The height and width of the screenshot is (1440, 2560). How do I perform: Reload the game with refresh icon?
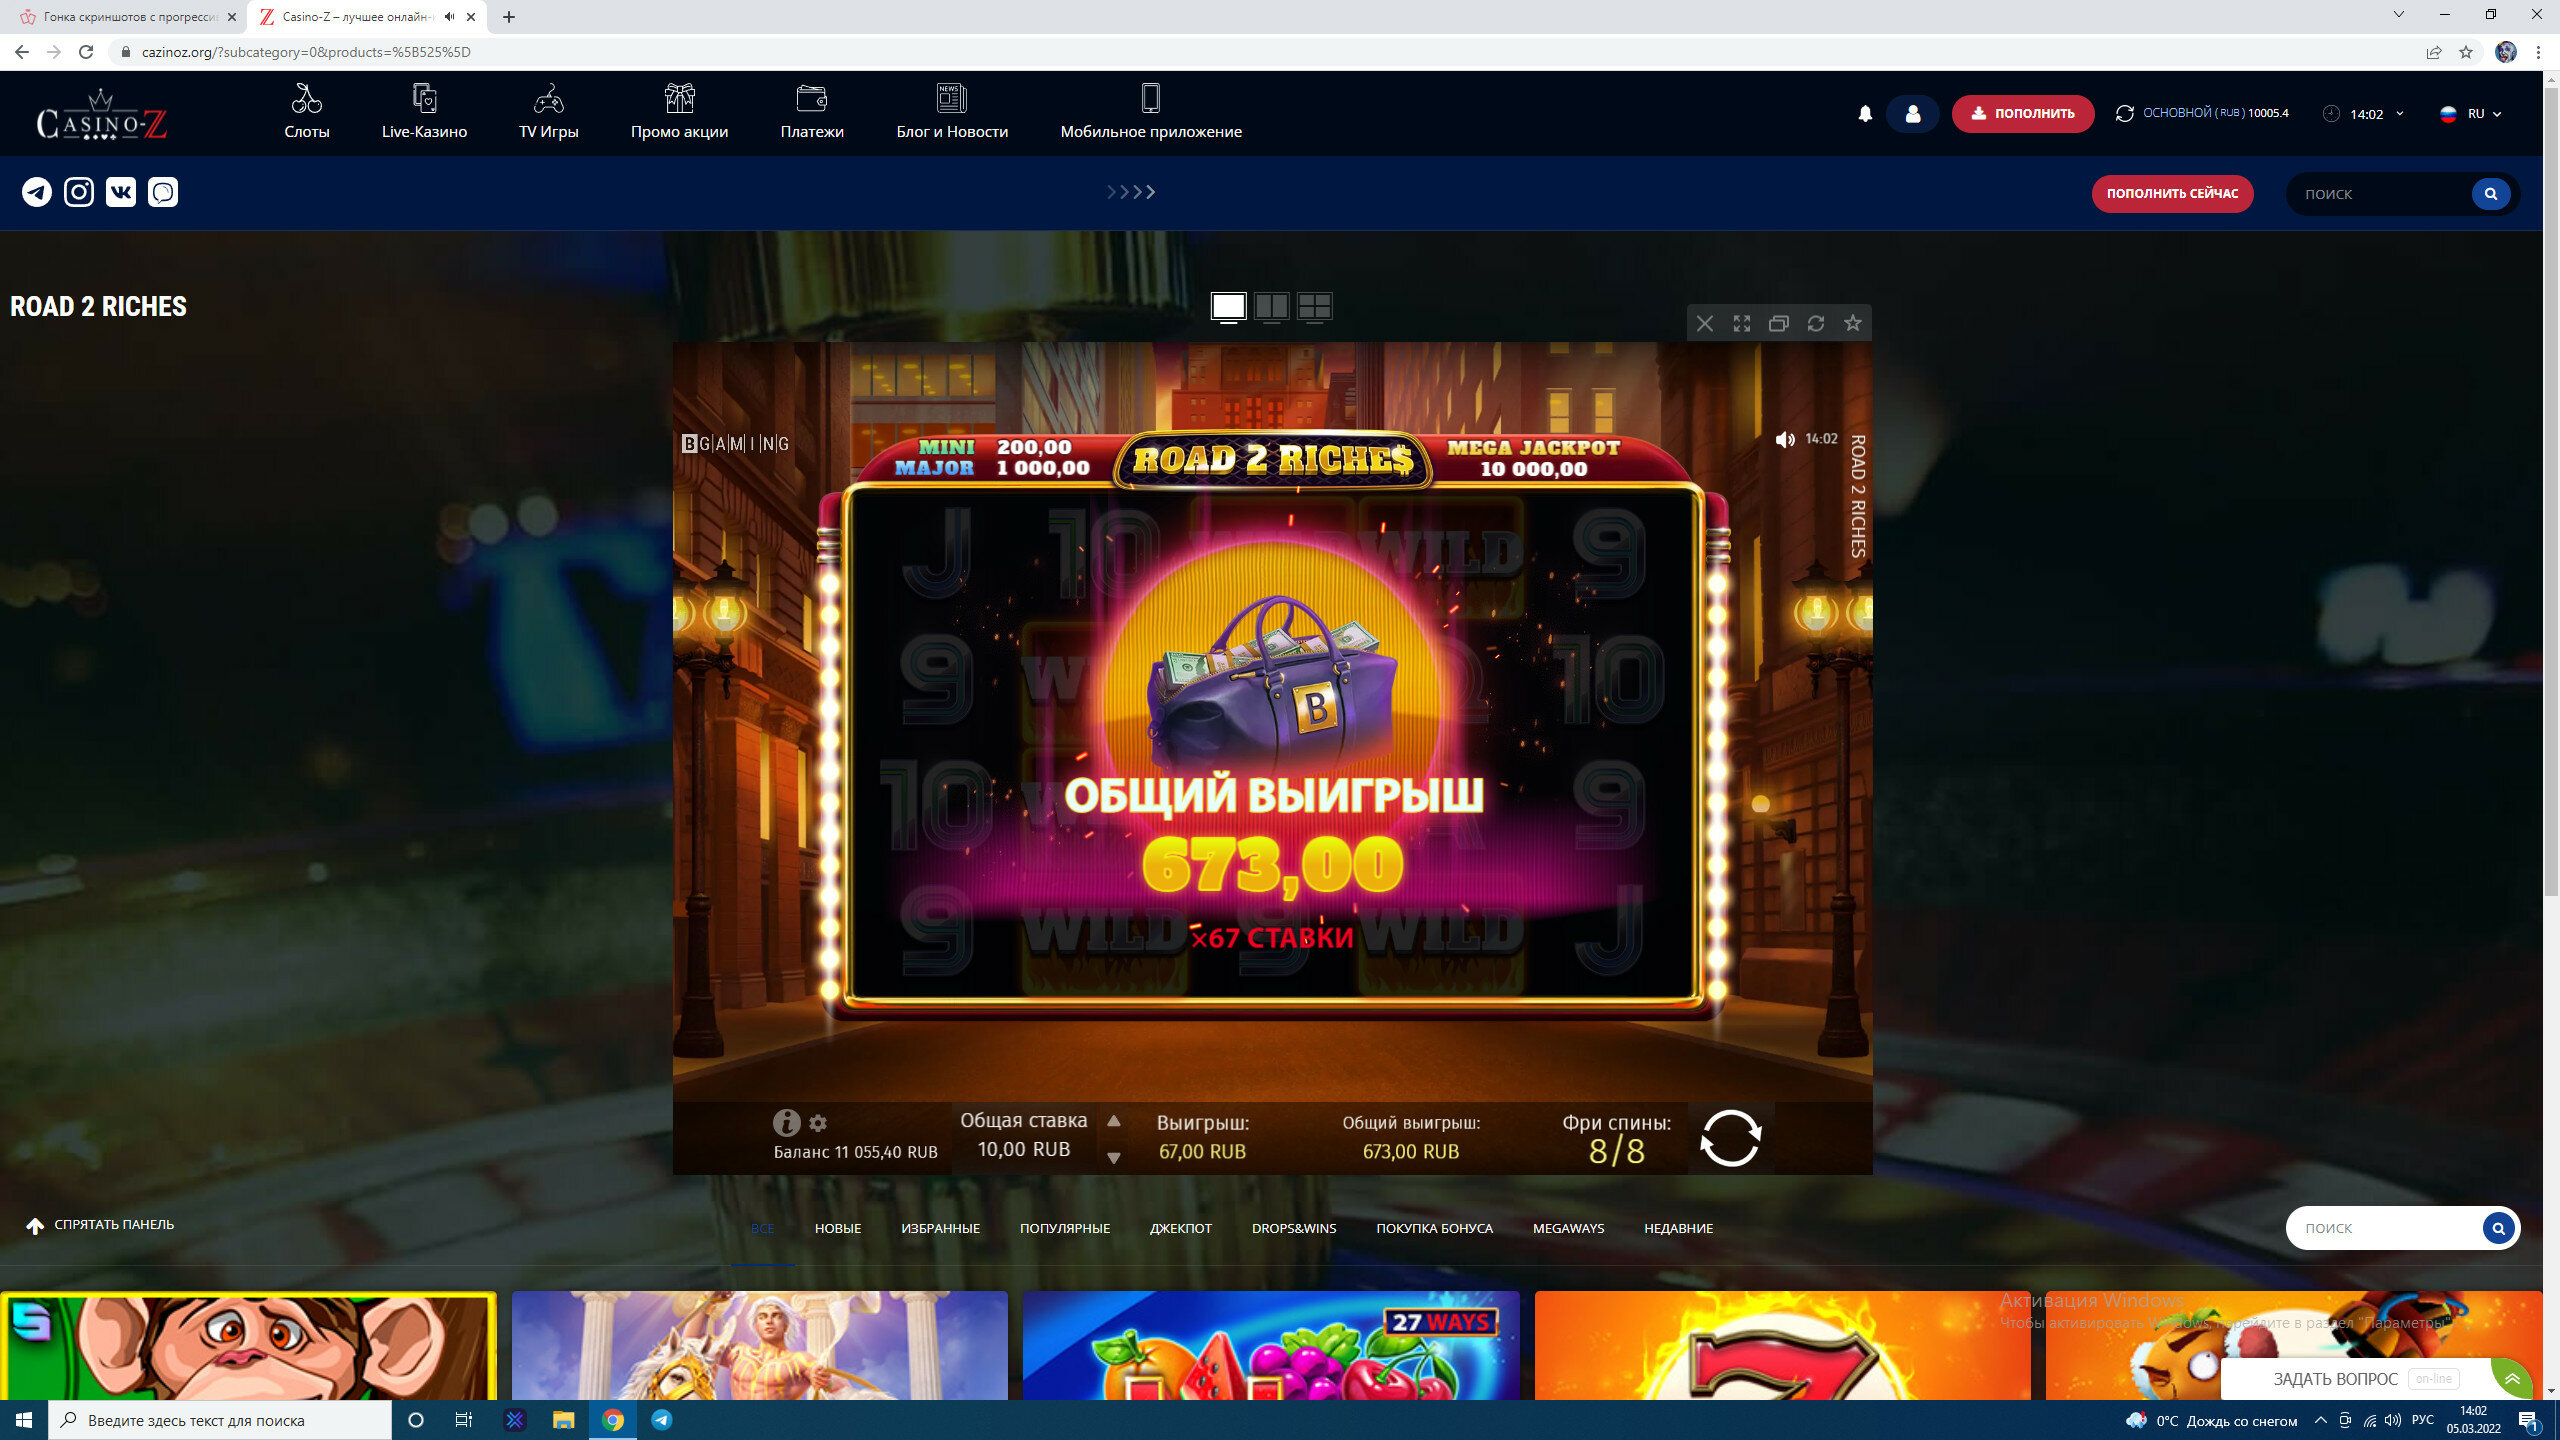pos(1815,323)
